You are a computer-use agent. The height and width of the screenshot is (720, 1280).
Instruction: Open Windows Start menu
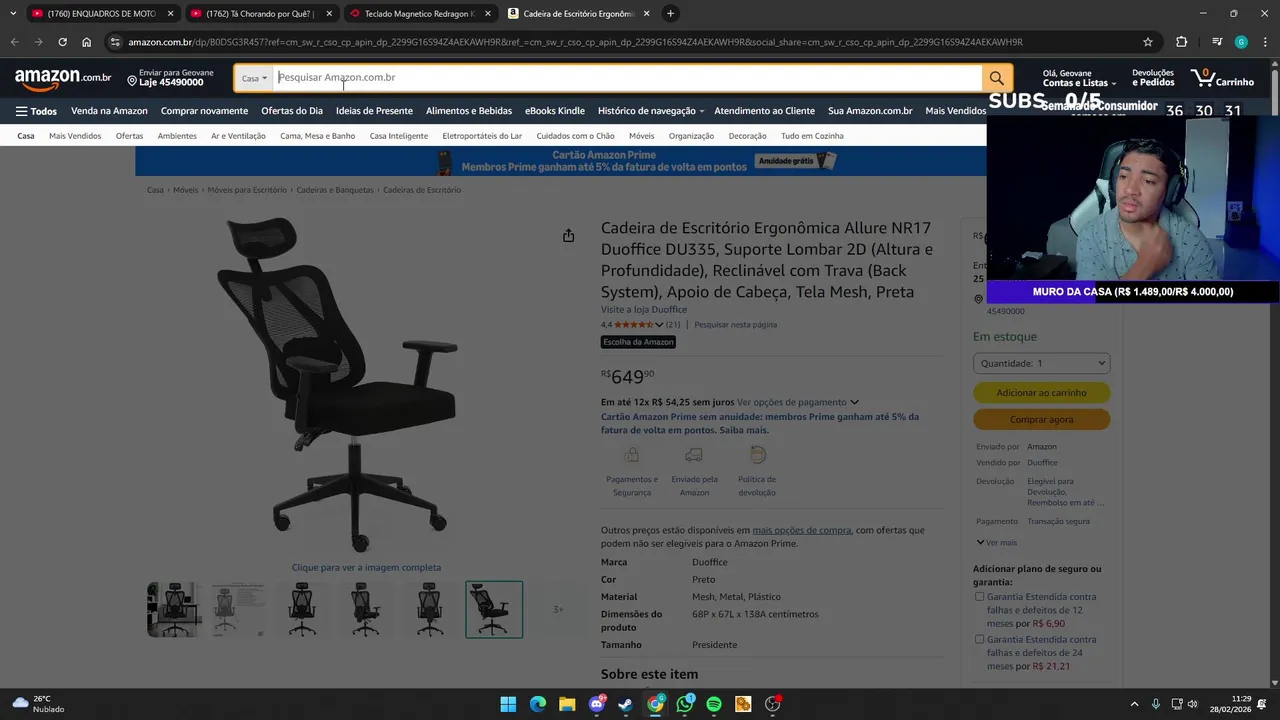pyautogui.click(x=508, y=704)
